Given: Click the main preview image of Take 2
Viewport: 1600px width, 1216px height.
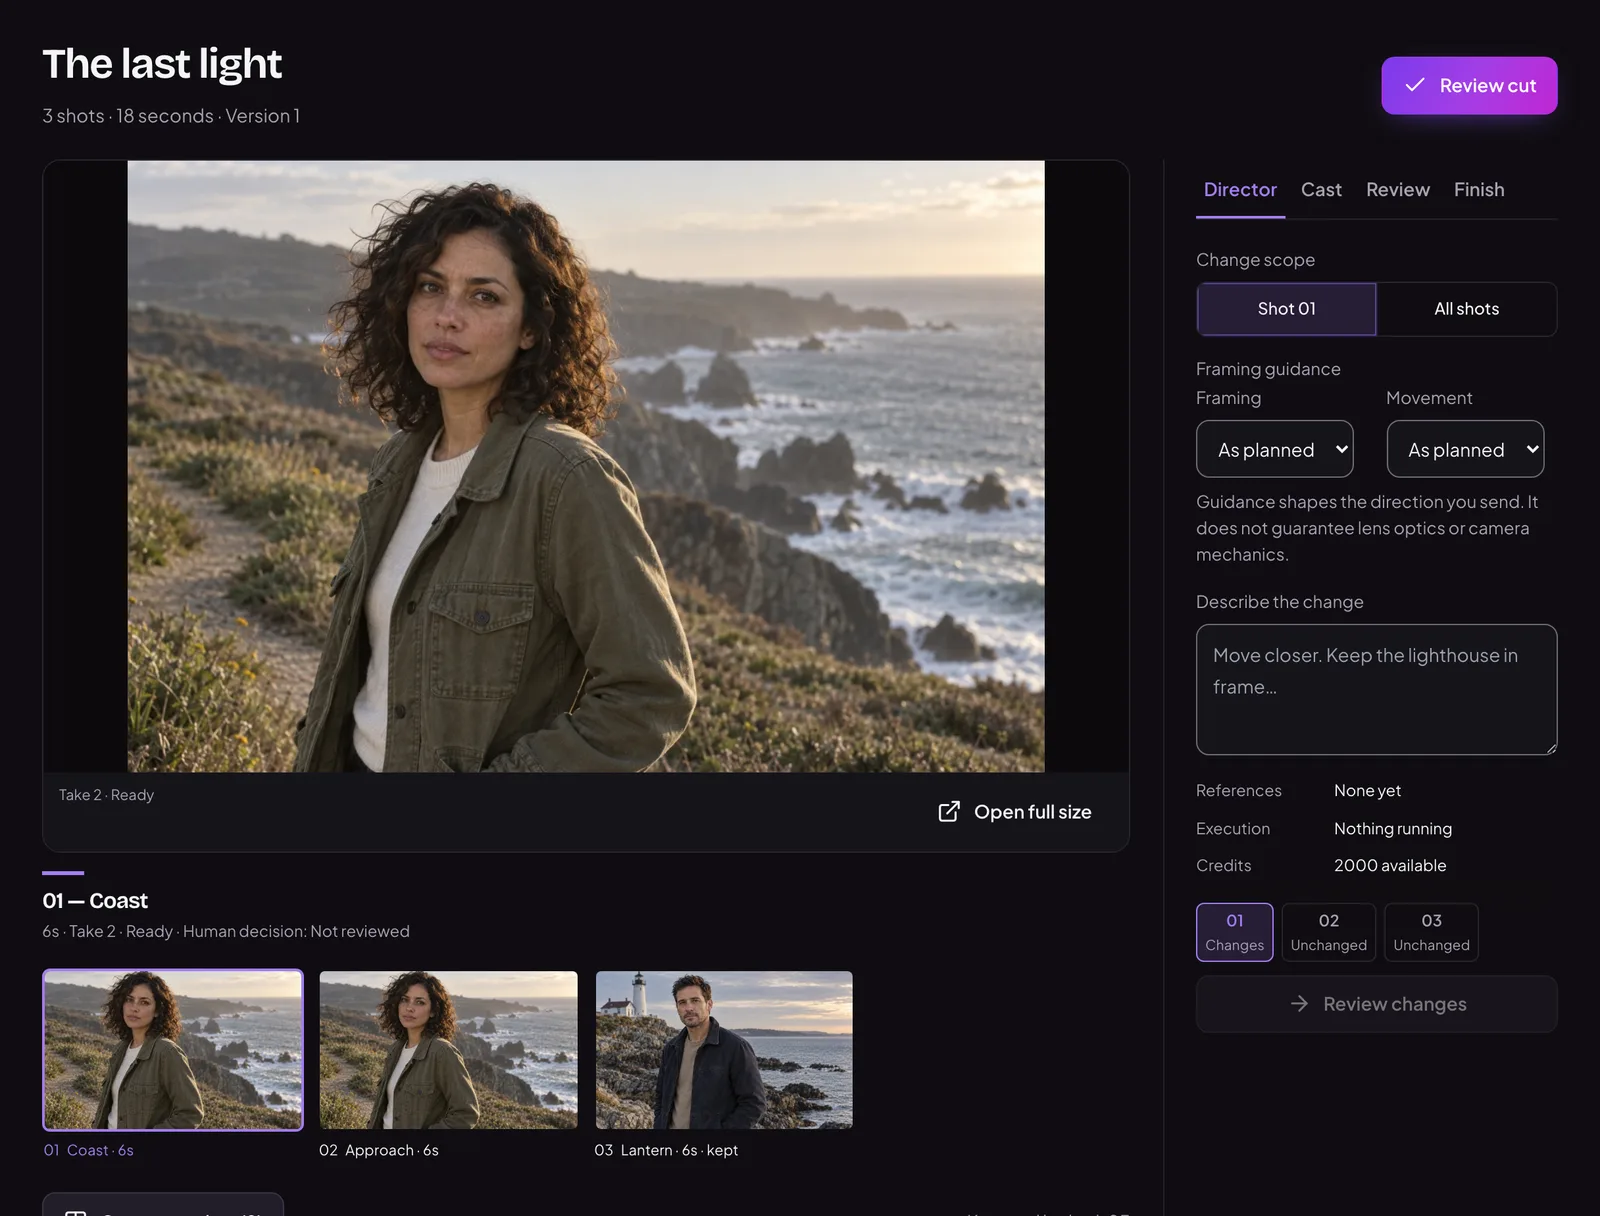Looking at the screenshot, I should [586, 466].
